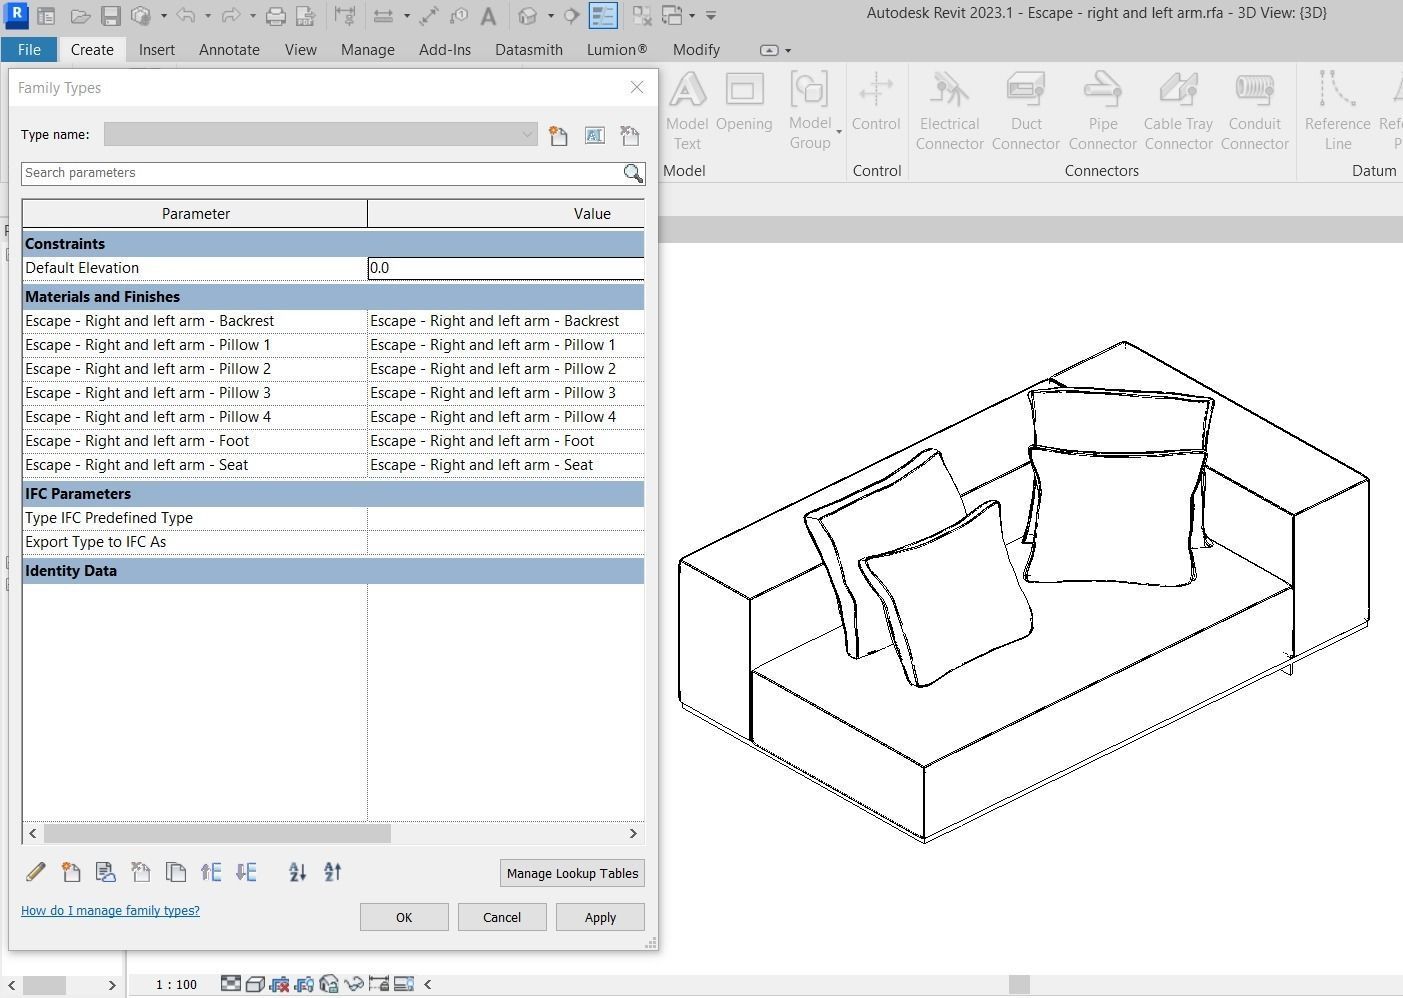The height and width of the screenshot is (998, 1403).
Task: Open the Default 3D View dropdown arrow
Action: 551,16
